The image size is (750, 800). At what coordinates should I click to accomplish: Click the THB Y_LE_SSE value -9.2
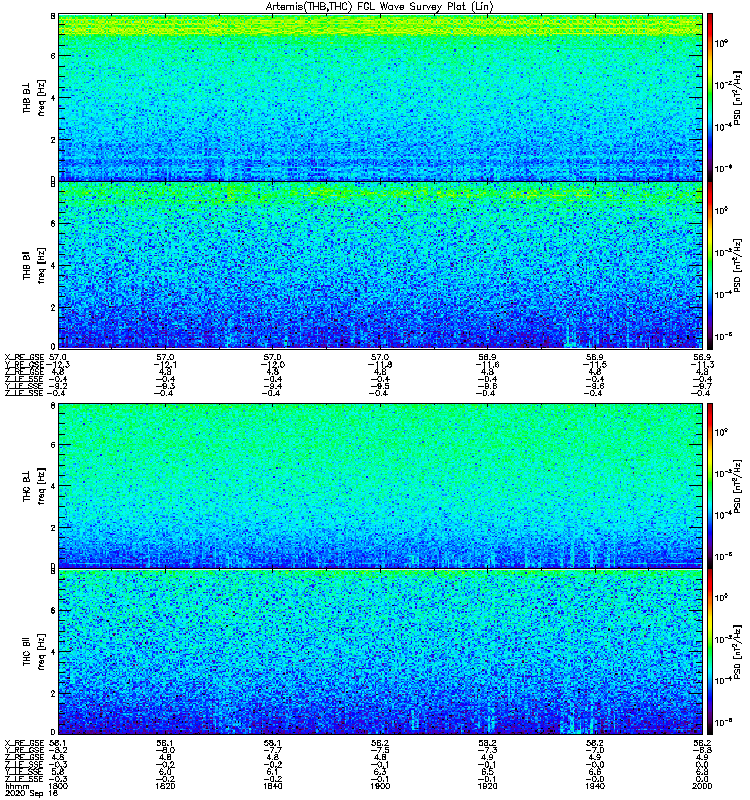(x=58, y=386)
